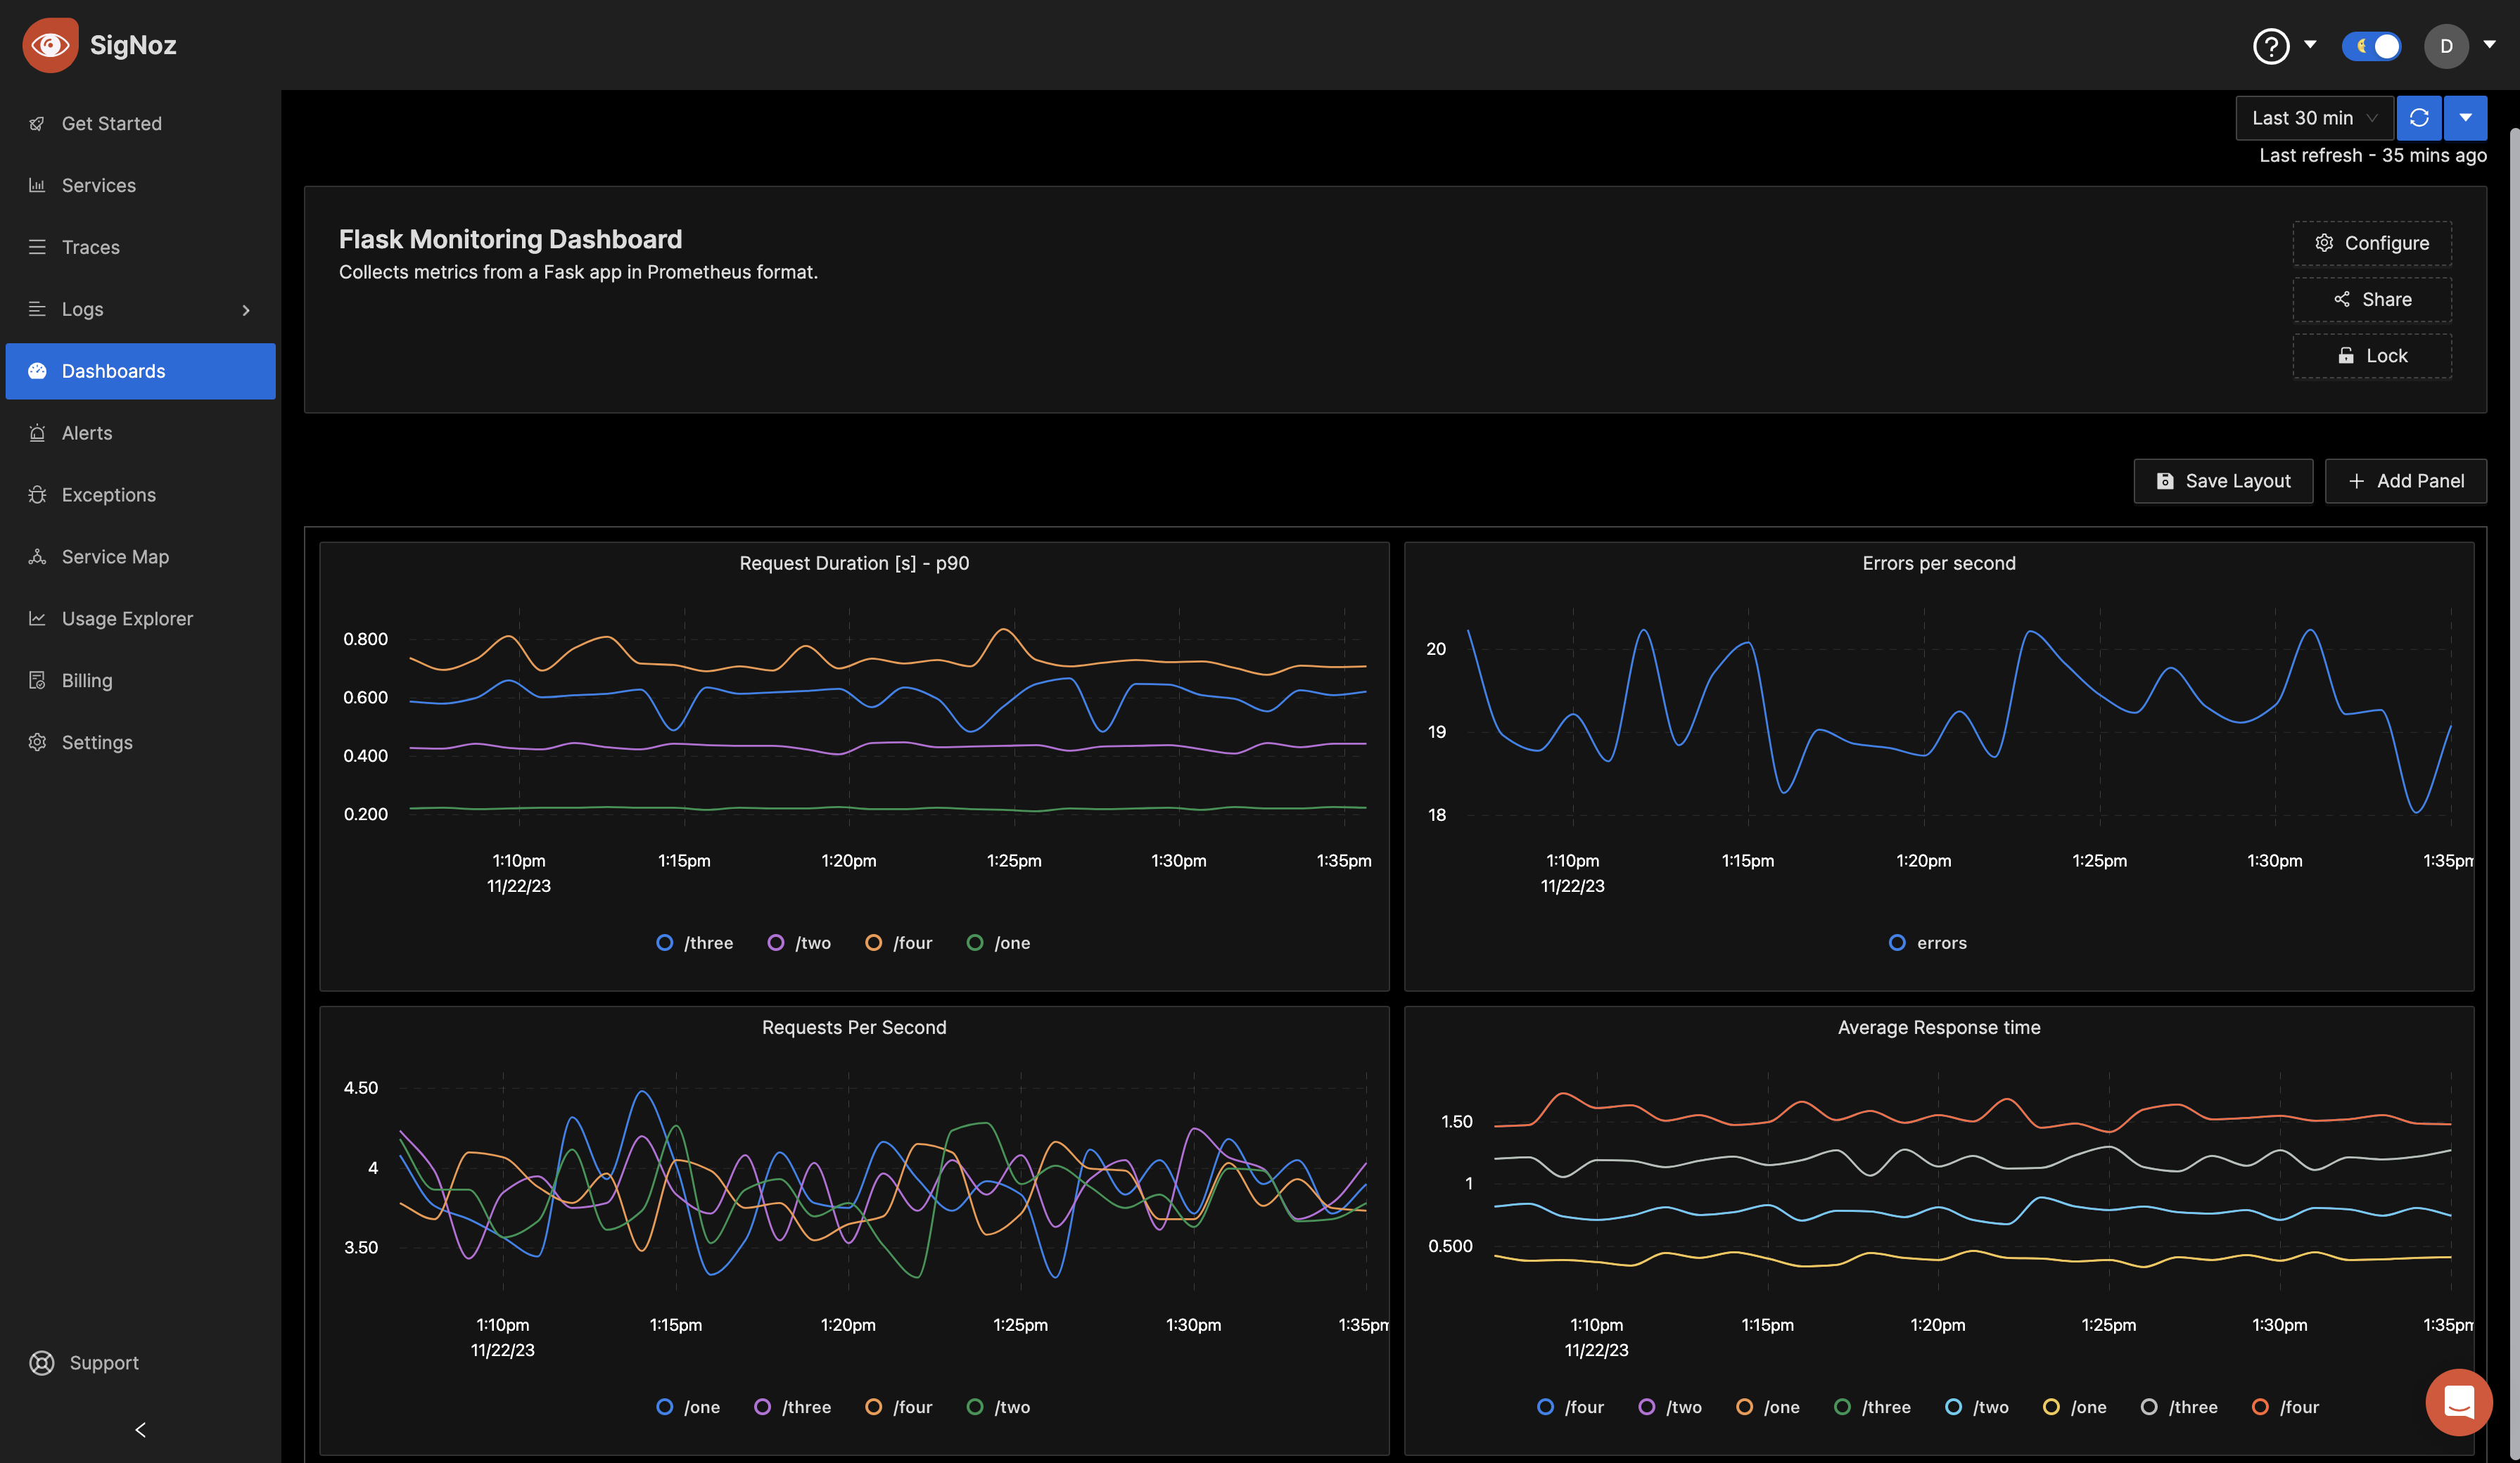The width and height of the screenshot is (2520, 1463).
Task: Save the dashboard layout
Action: coord(2223,480)
